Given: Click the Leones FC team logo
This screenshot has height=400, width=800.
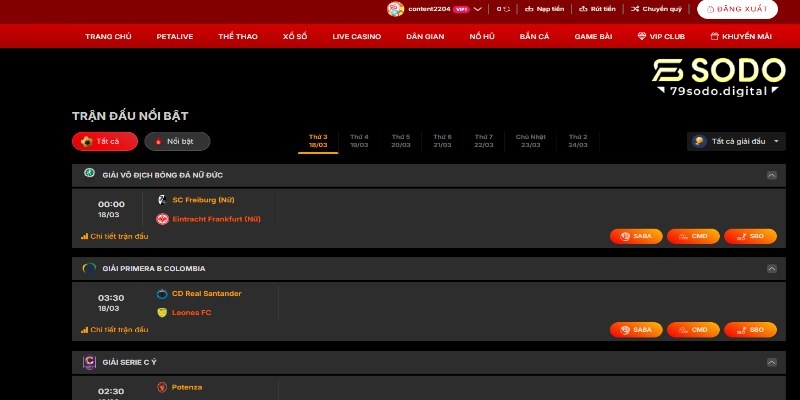Looking at the screenshot, I should tap(162, 312).
